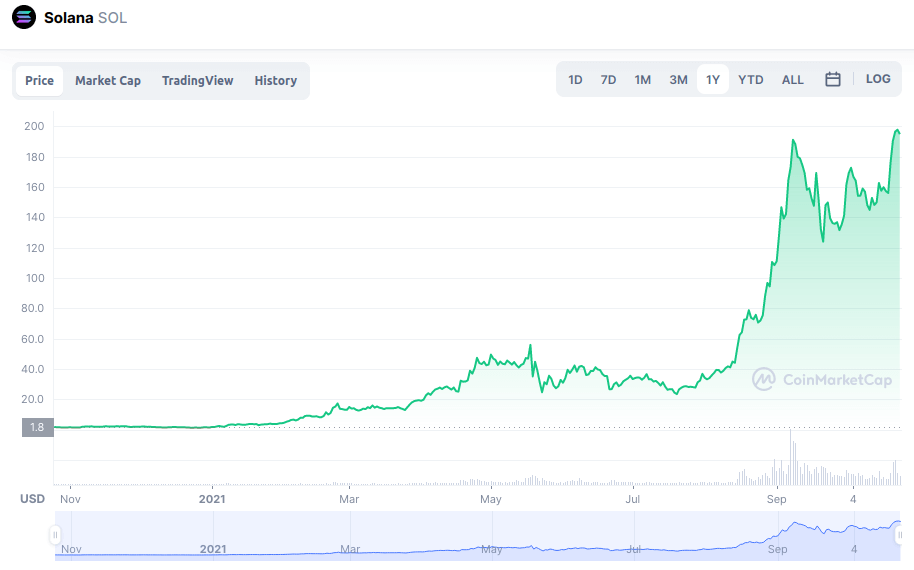The image size is (914, 570).
Task: Switch to the TradingView chart tab
Action: (x=197, y=81)
